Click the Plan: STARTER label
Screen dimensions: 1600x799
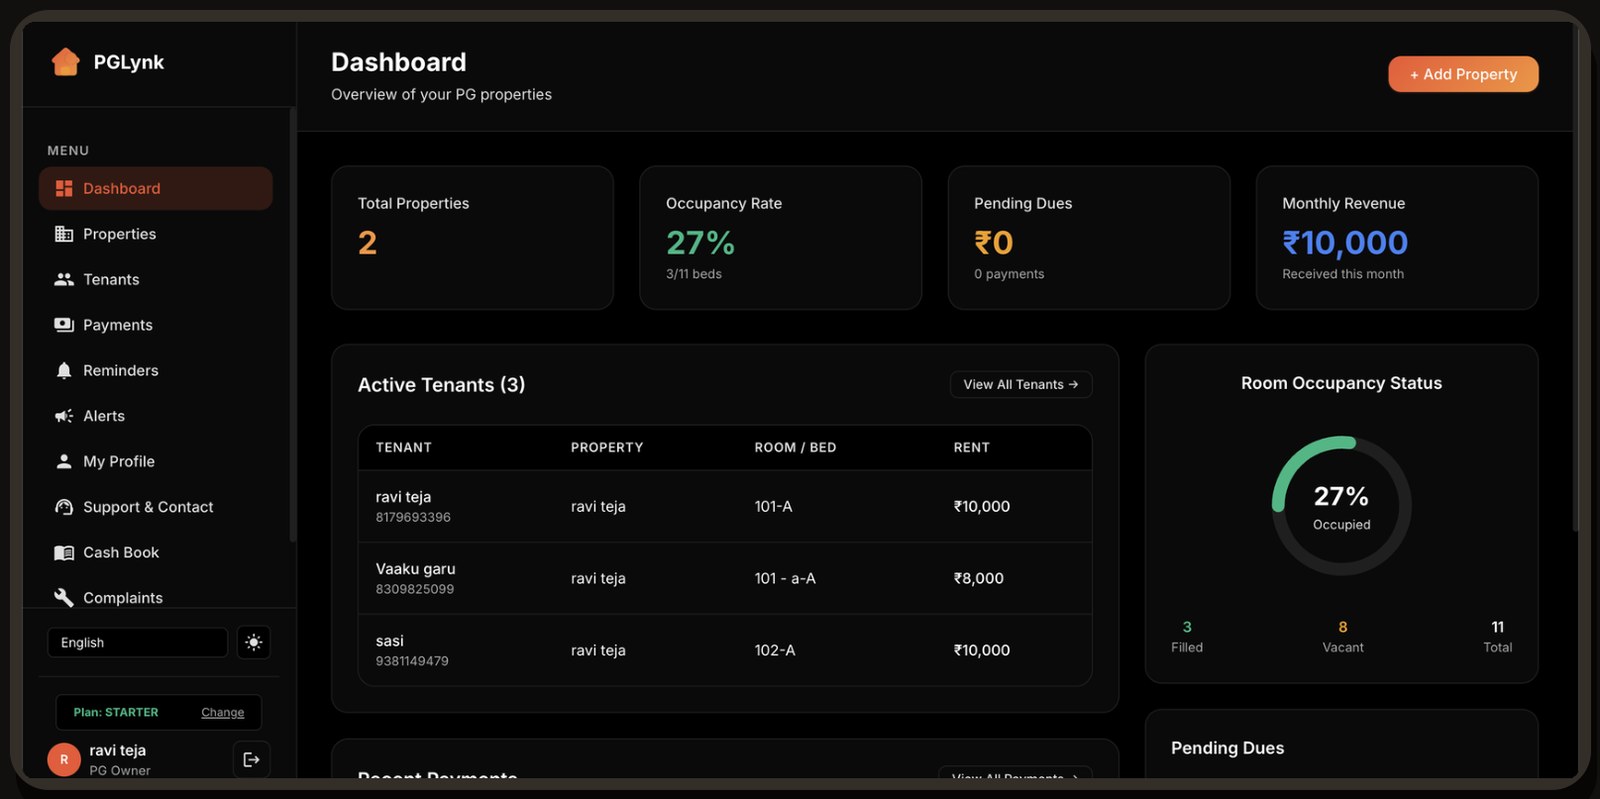click(x=116, y=713)
